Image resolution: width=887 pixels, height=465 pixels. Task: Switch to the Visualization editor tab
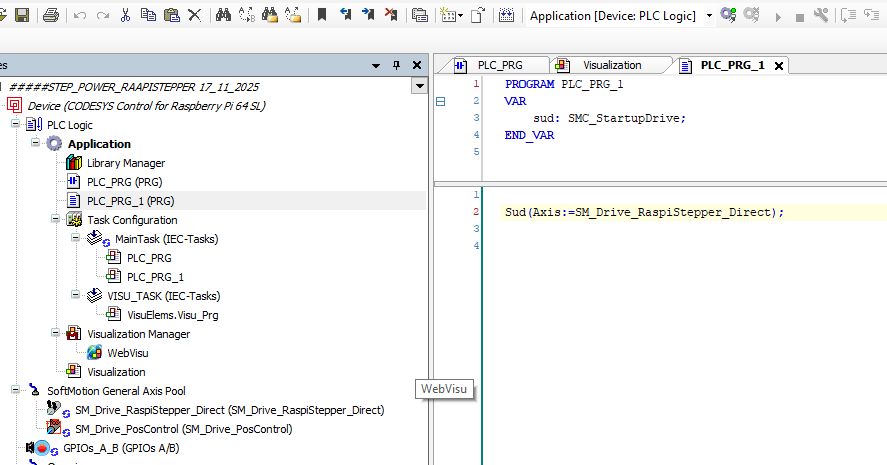[611, 65]
